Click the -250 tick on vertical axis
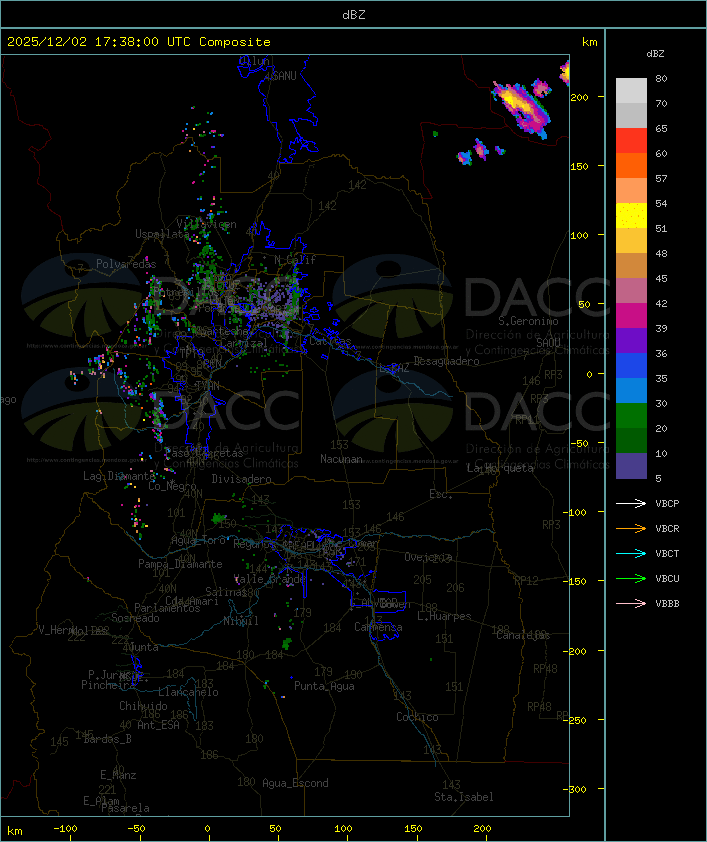707x842 pixels. point(577,720)
